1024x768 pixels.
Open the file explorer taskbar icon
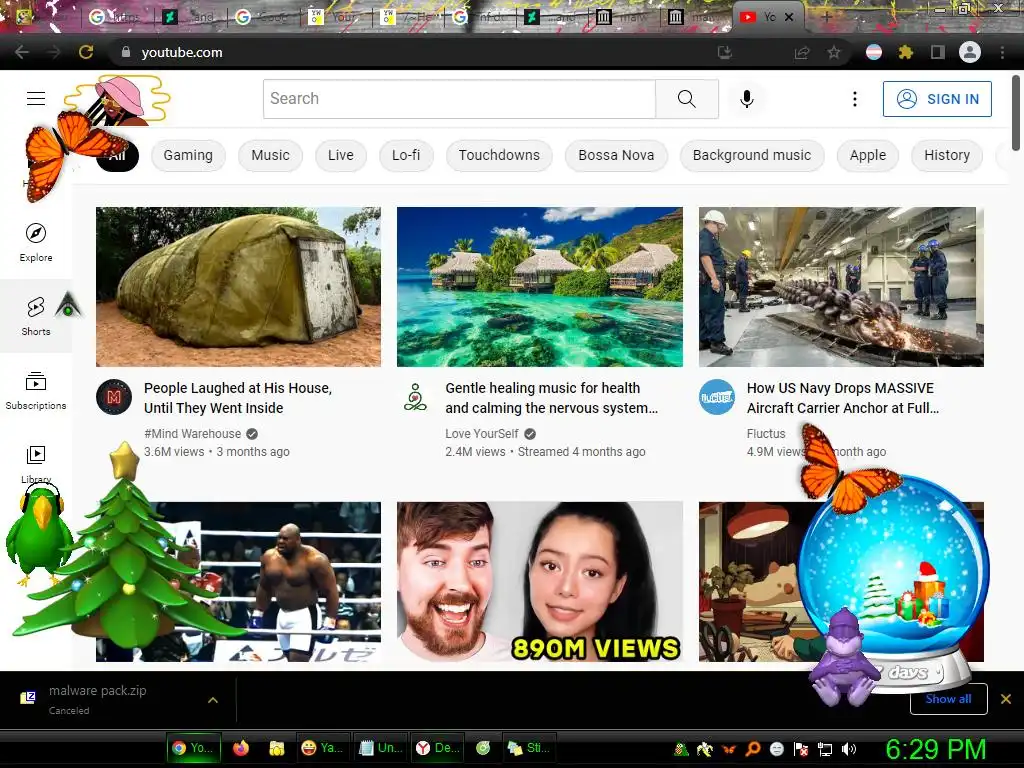[277, 748]
